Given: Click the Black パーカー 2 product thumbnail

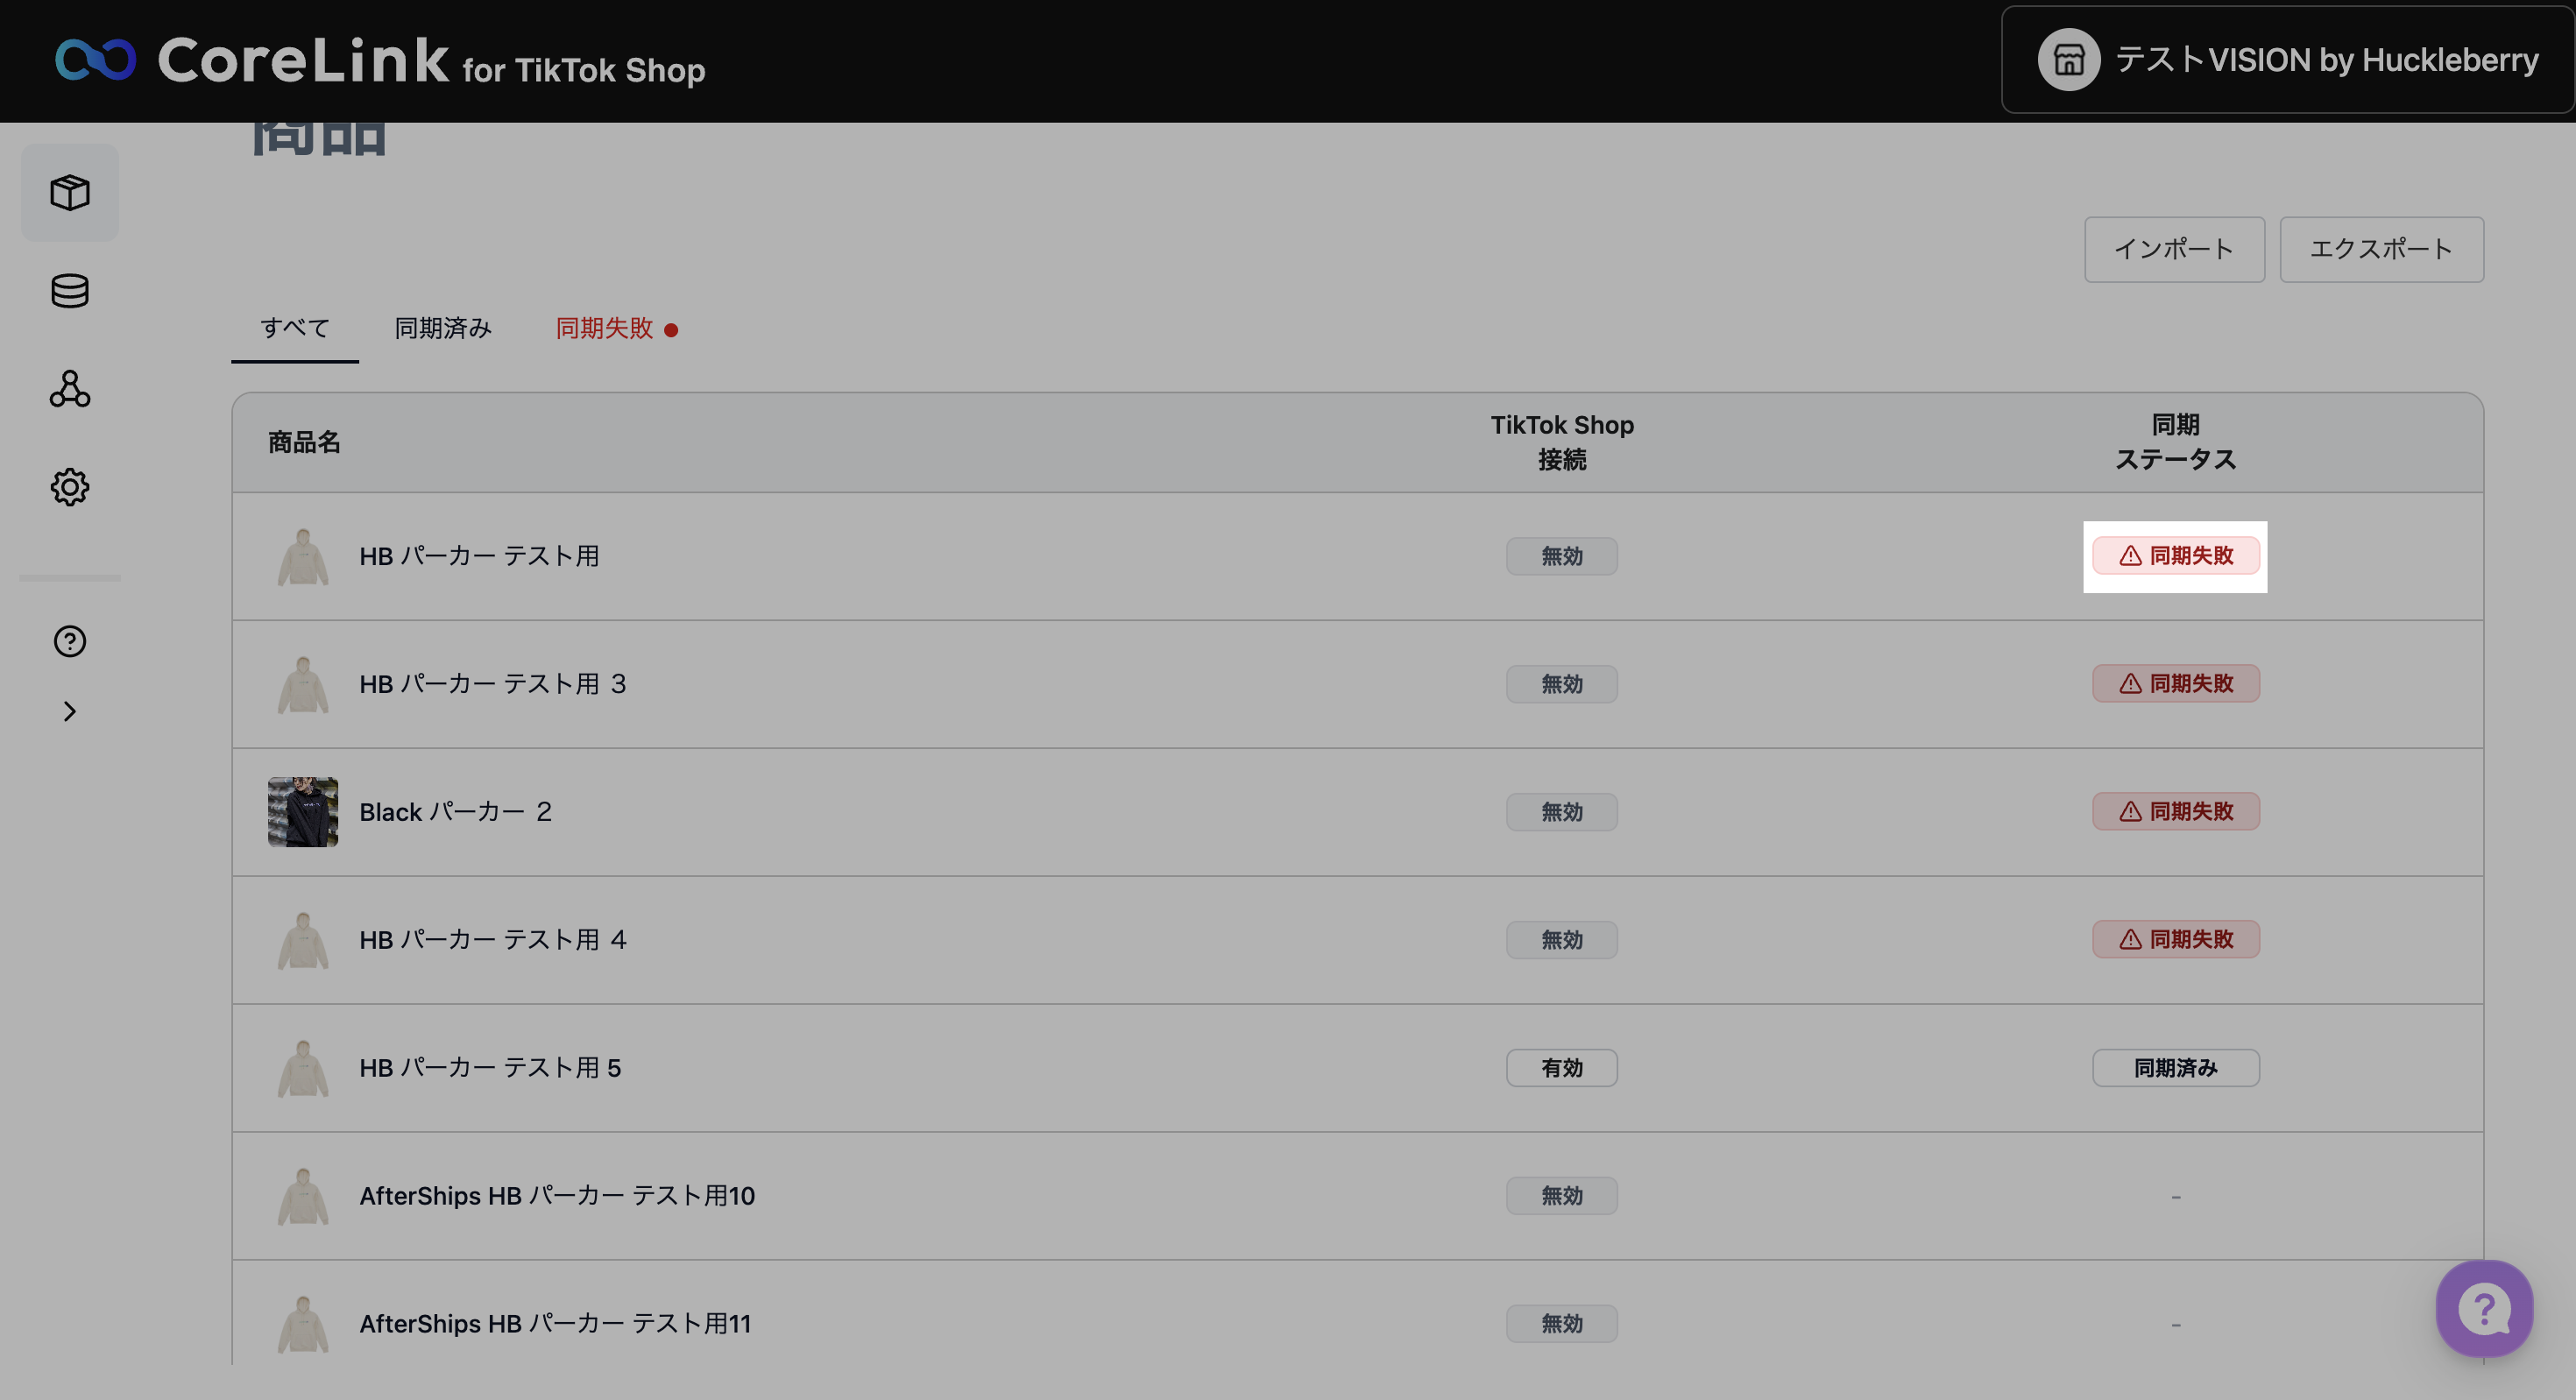Looking at the screenshot, I should [x=303, y=812].
